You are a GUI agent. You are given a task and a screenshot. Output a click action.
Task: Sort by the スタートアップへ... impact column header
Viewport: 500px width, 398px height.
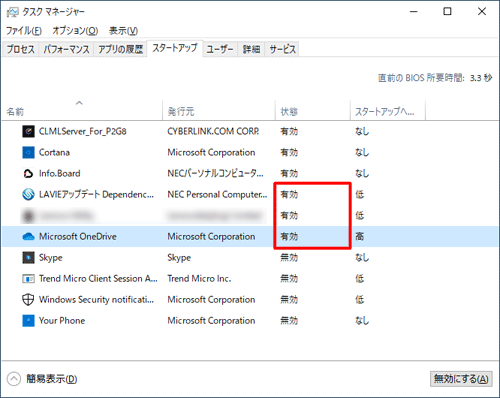[x=388, y=110]
